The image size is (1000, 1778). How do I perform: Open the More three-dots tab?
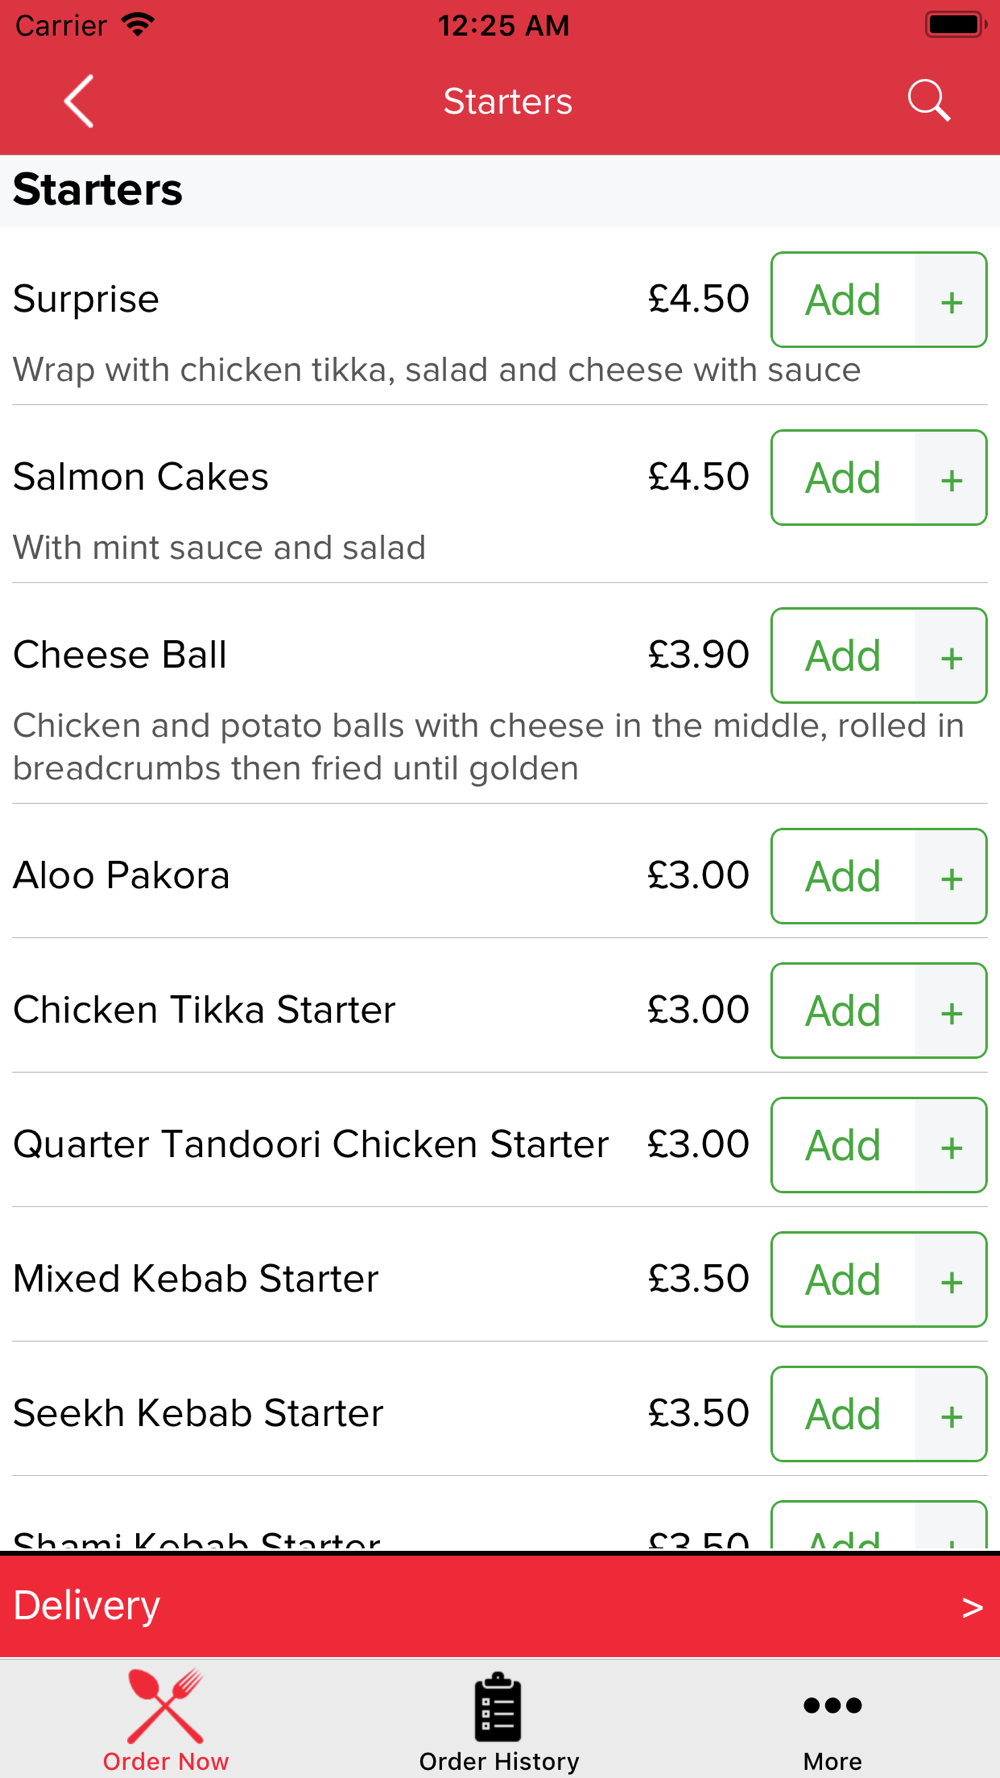click(832, 1721)
